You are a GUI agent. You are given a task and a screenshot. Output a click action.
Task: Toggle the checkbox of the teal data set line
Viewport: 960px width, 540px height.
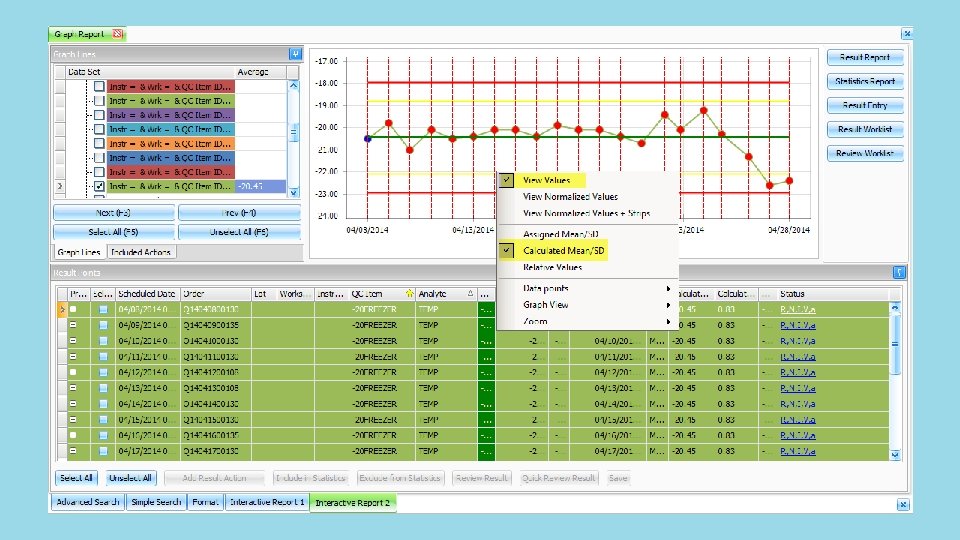(x=99, y=129)
